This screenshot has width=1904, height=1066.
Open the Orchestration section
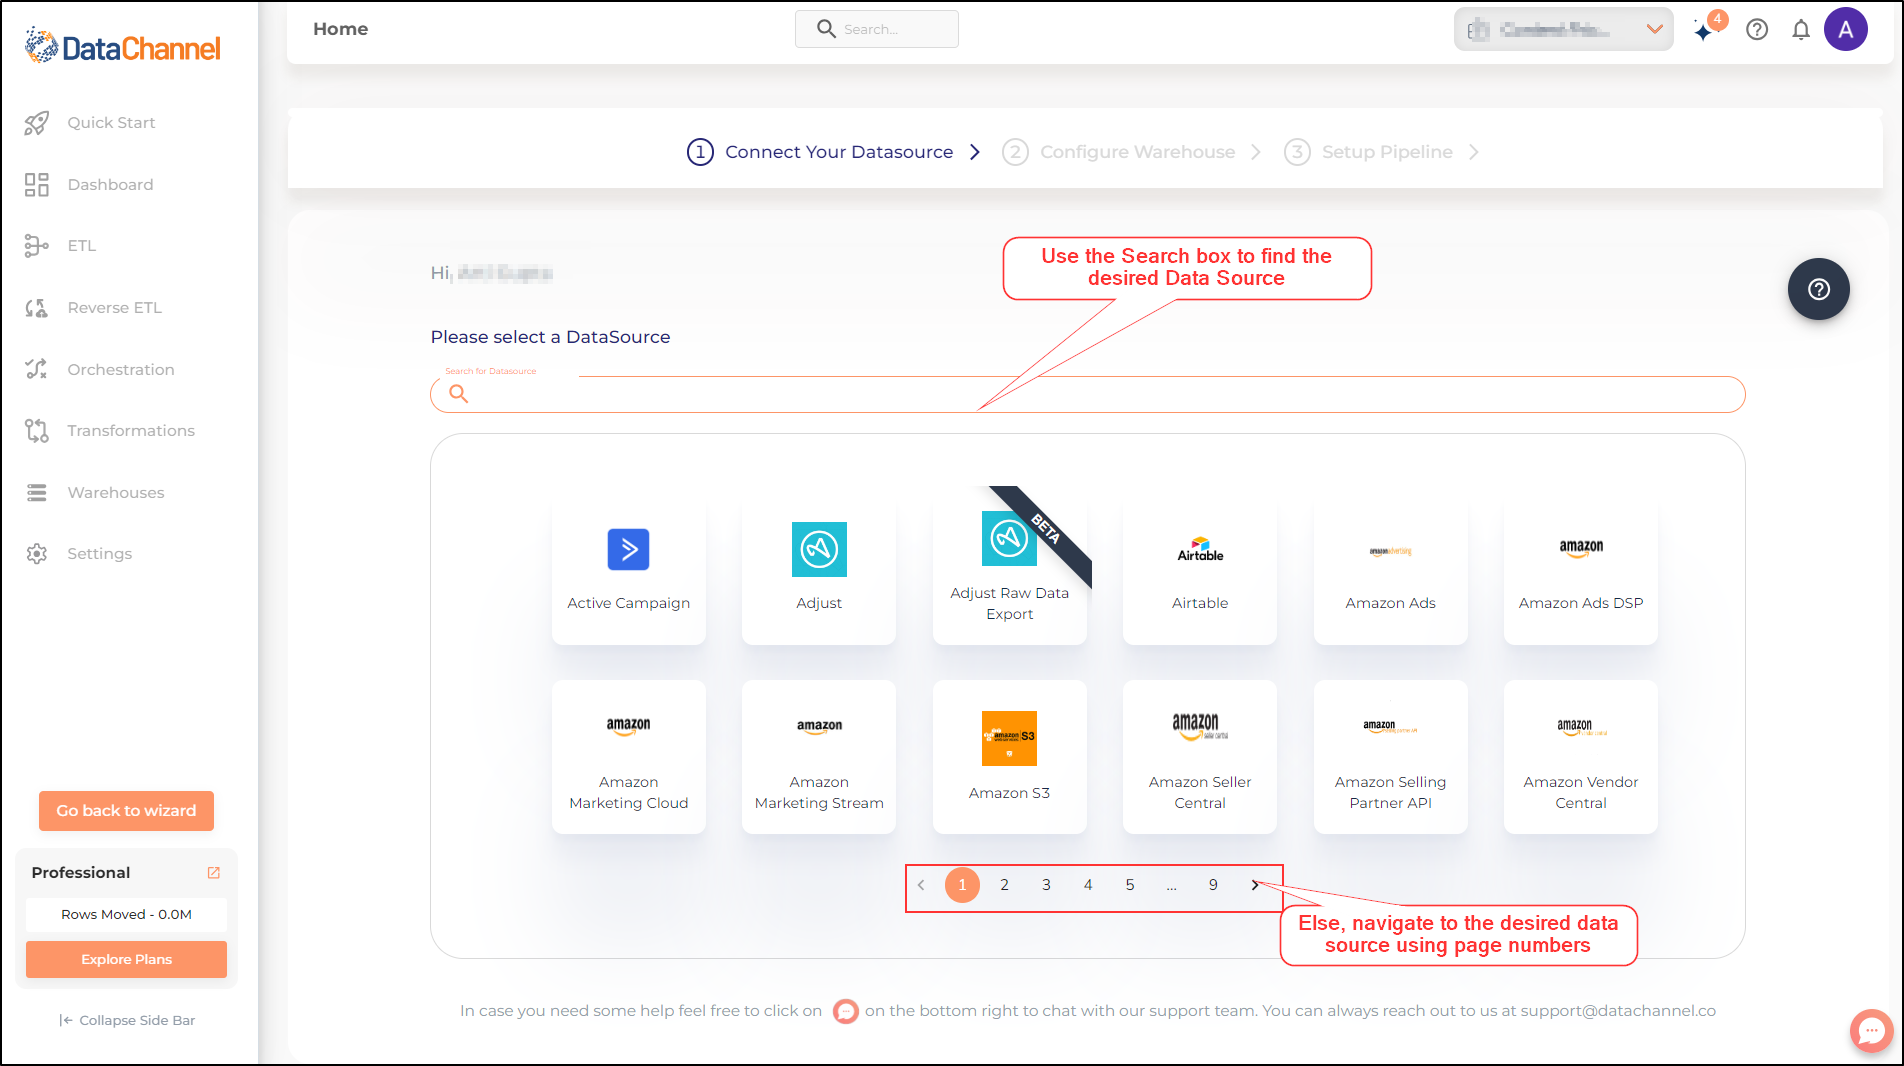(x=120, y=370)
